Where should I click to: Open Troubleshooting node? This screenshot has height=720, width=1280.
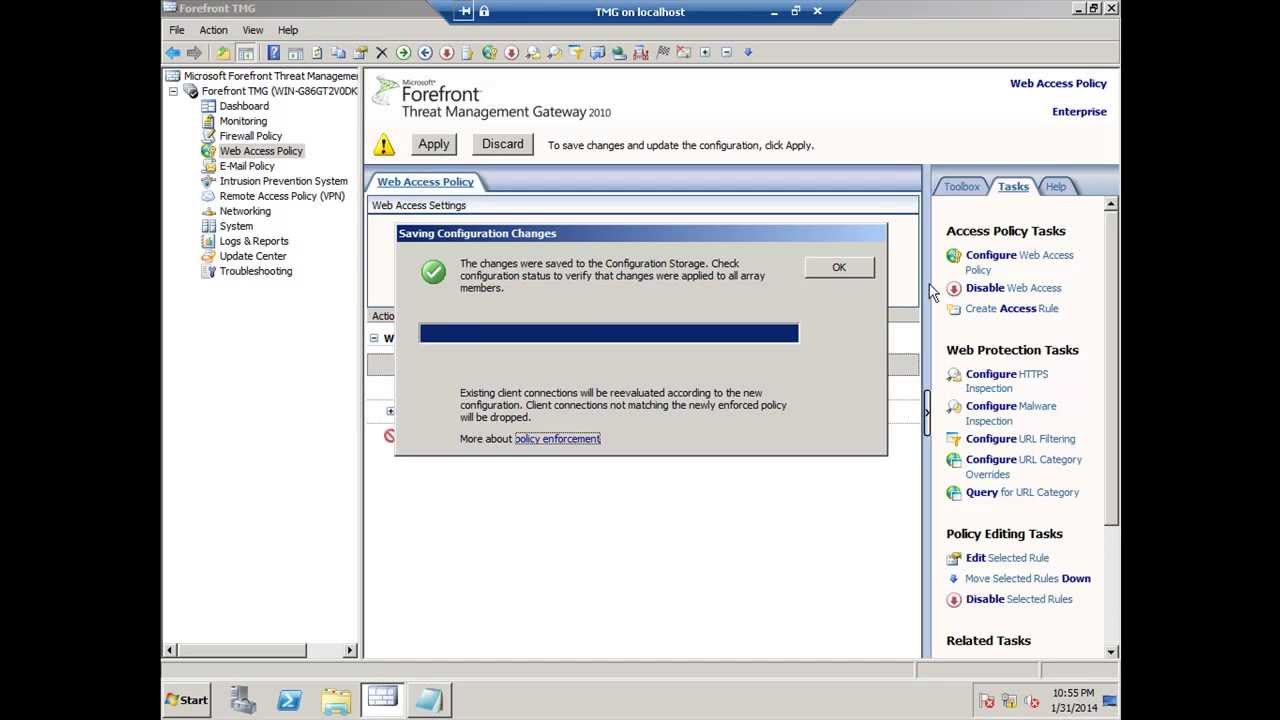click(256, 271)
